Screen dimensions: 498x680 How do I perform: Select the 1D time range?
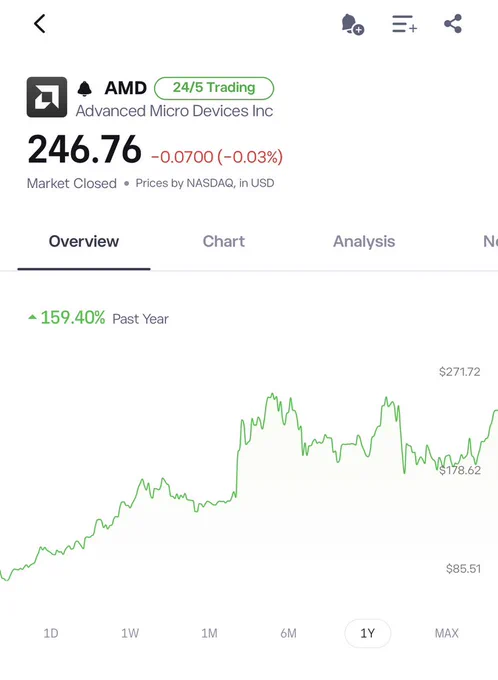[51, 634]
